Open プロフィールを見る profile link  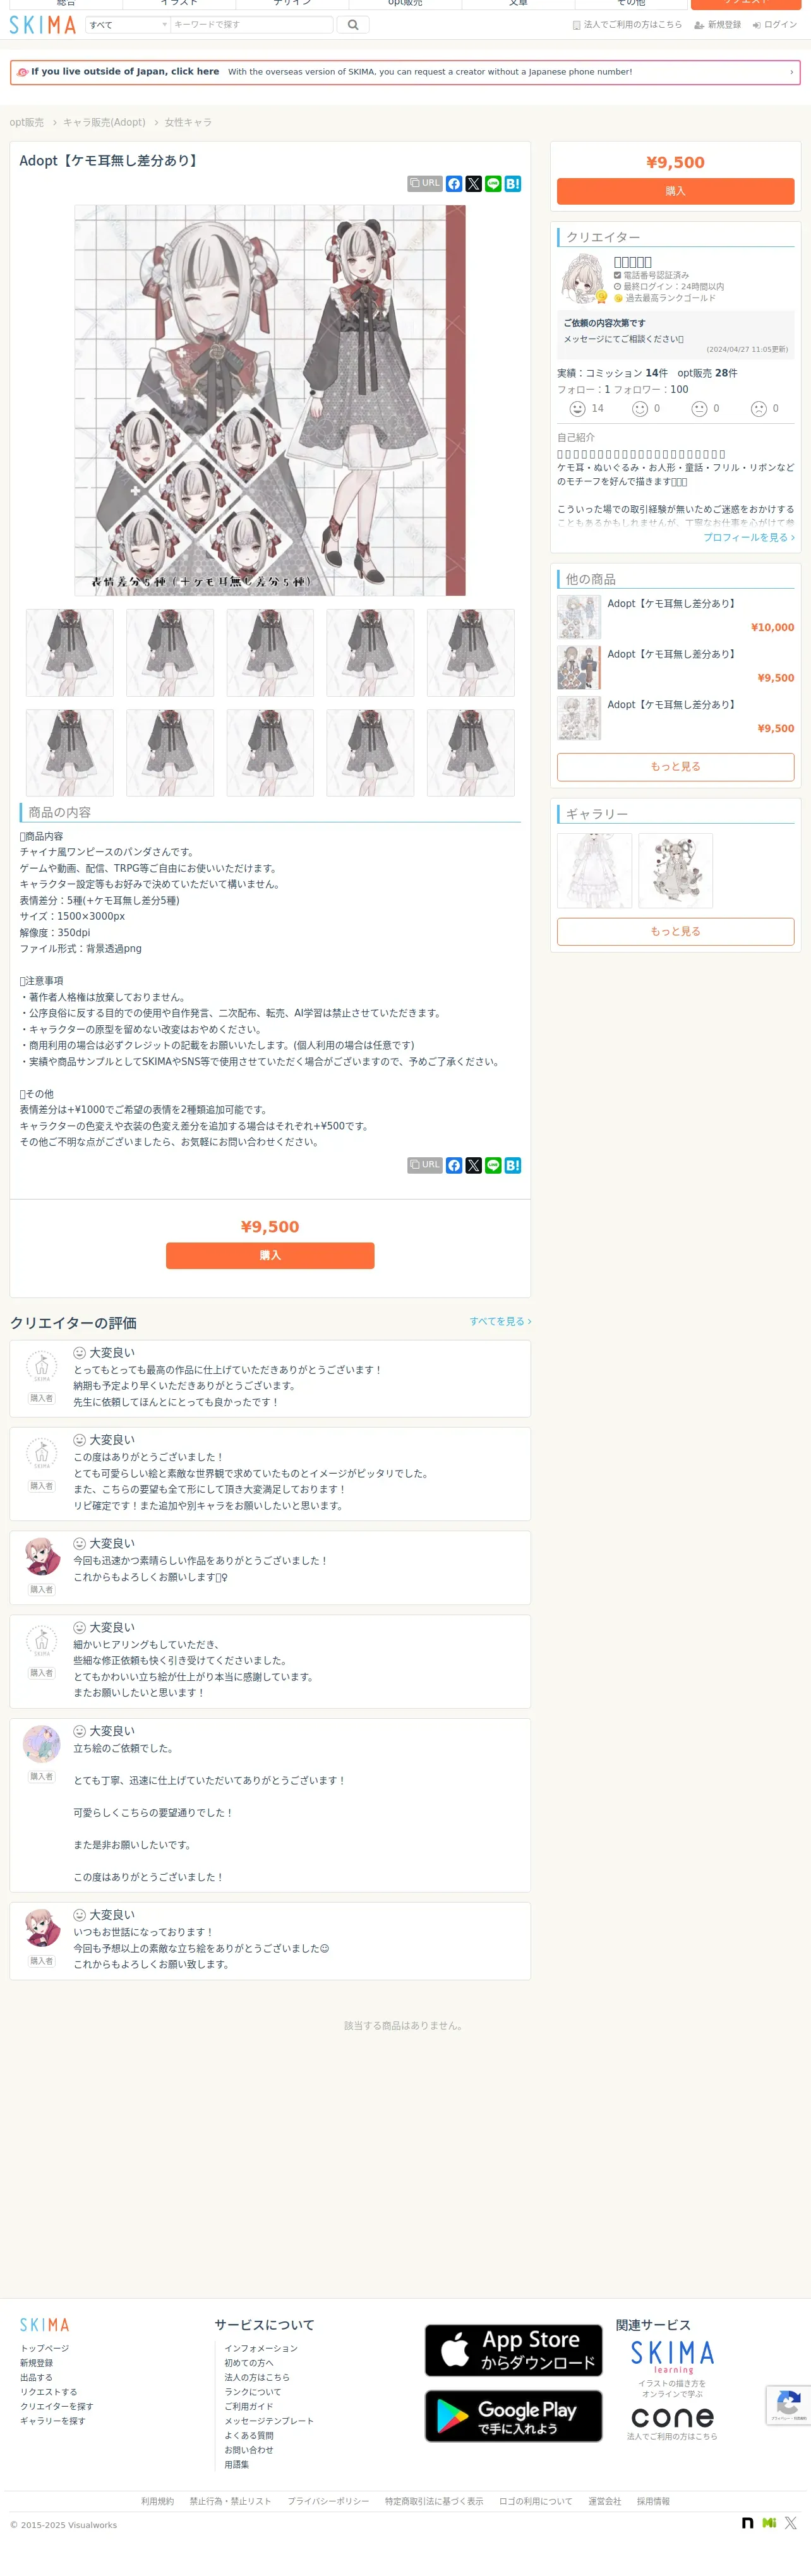[749, 537]
